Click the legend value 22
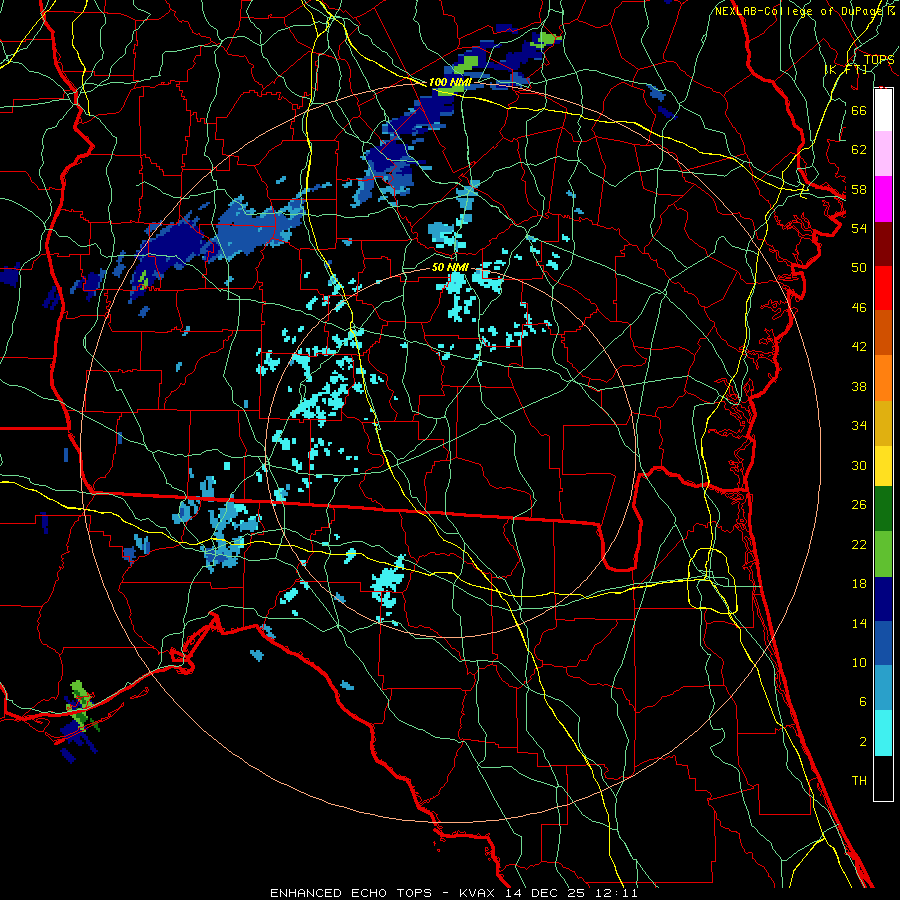Image resolution: width=900 pixels, height=900 pixels. coord(859,544)
